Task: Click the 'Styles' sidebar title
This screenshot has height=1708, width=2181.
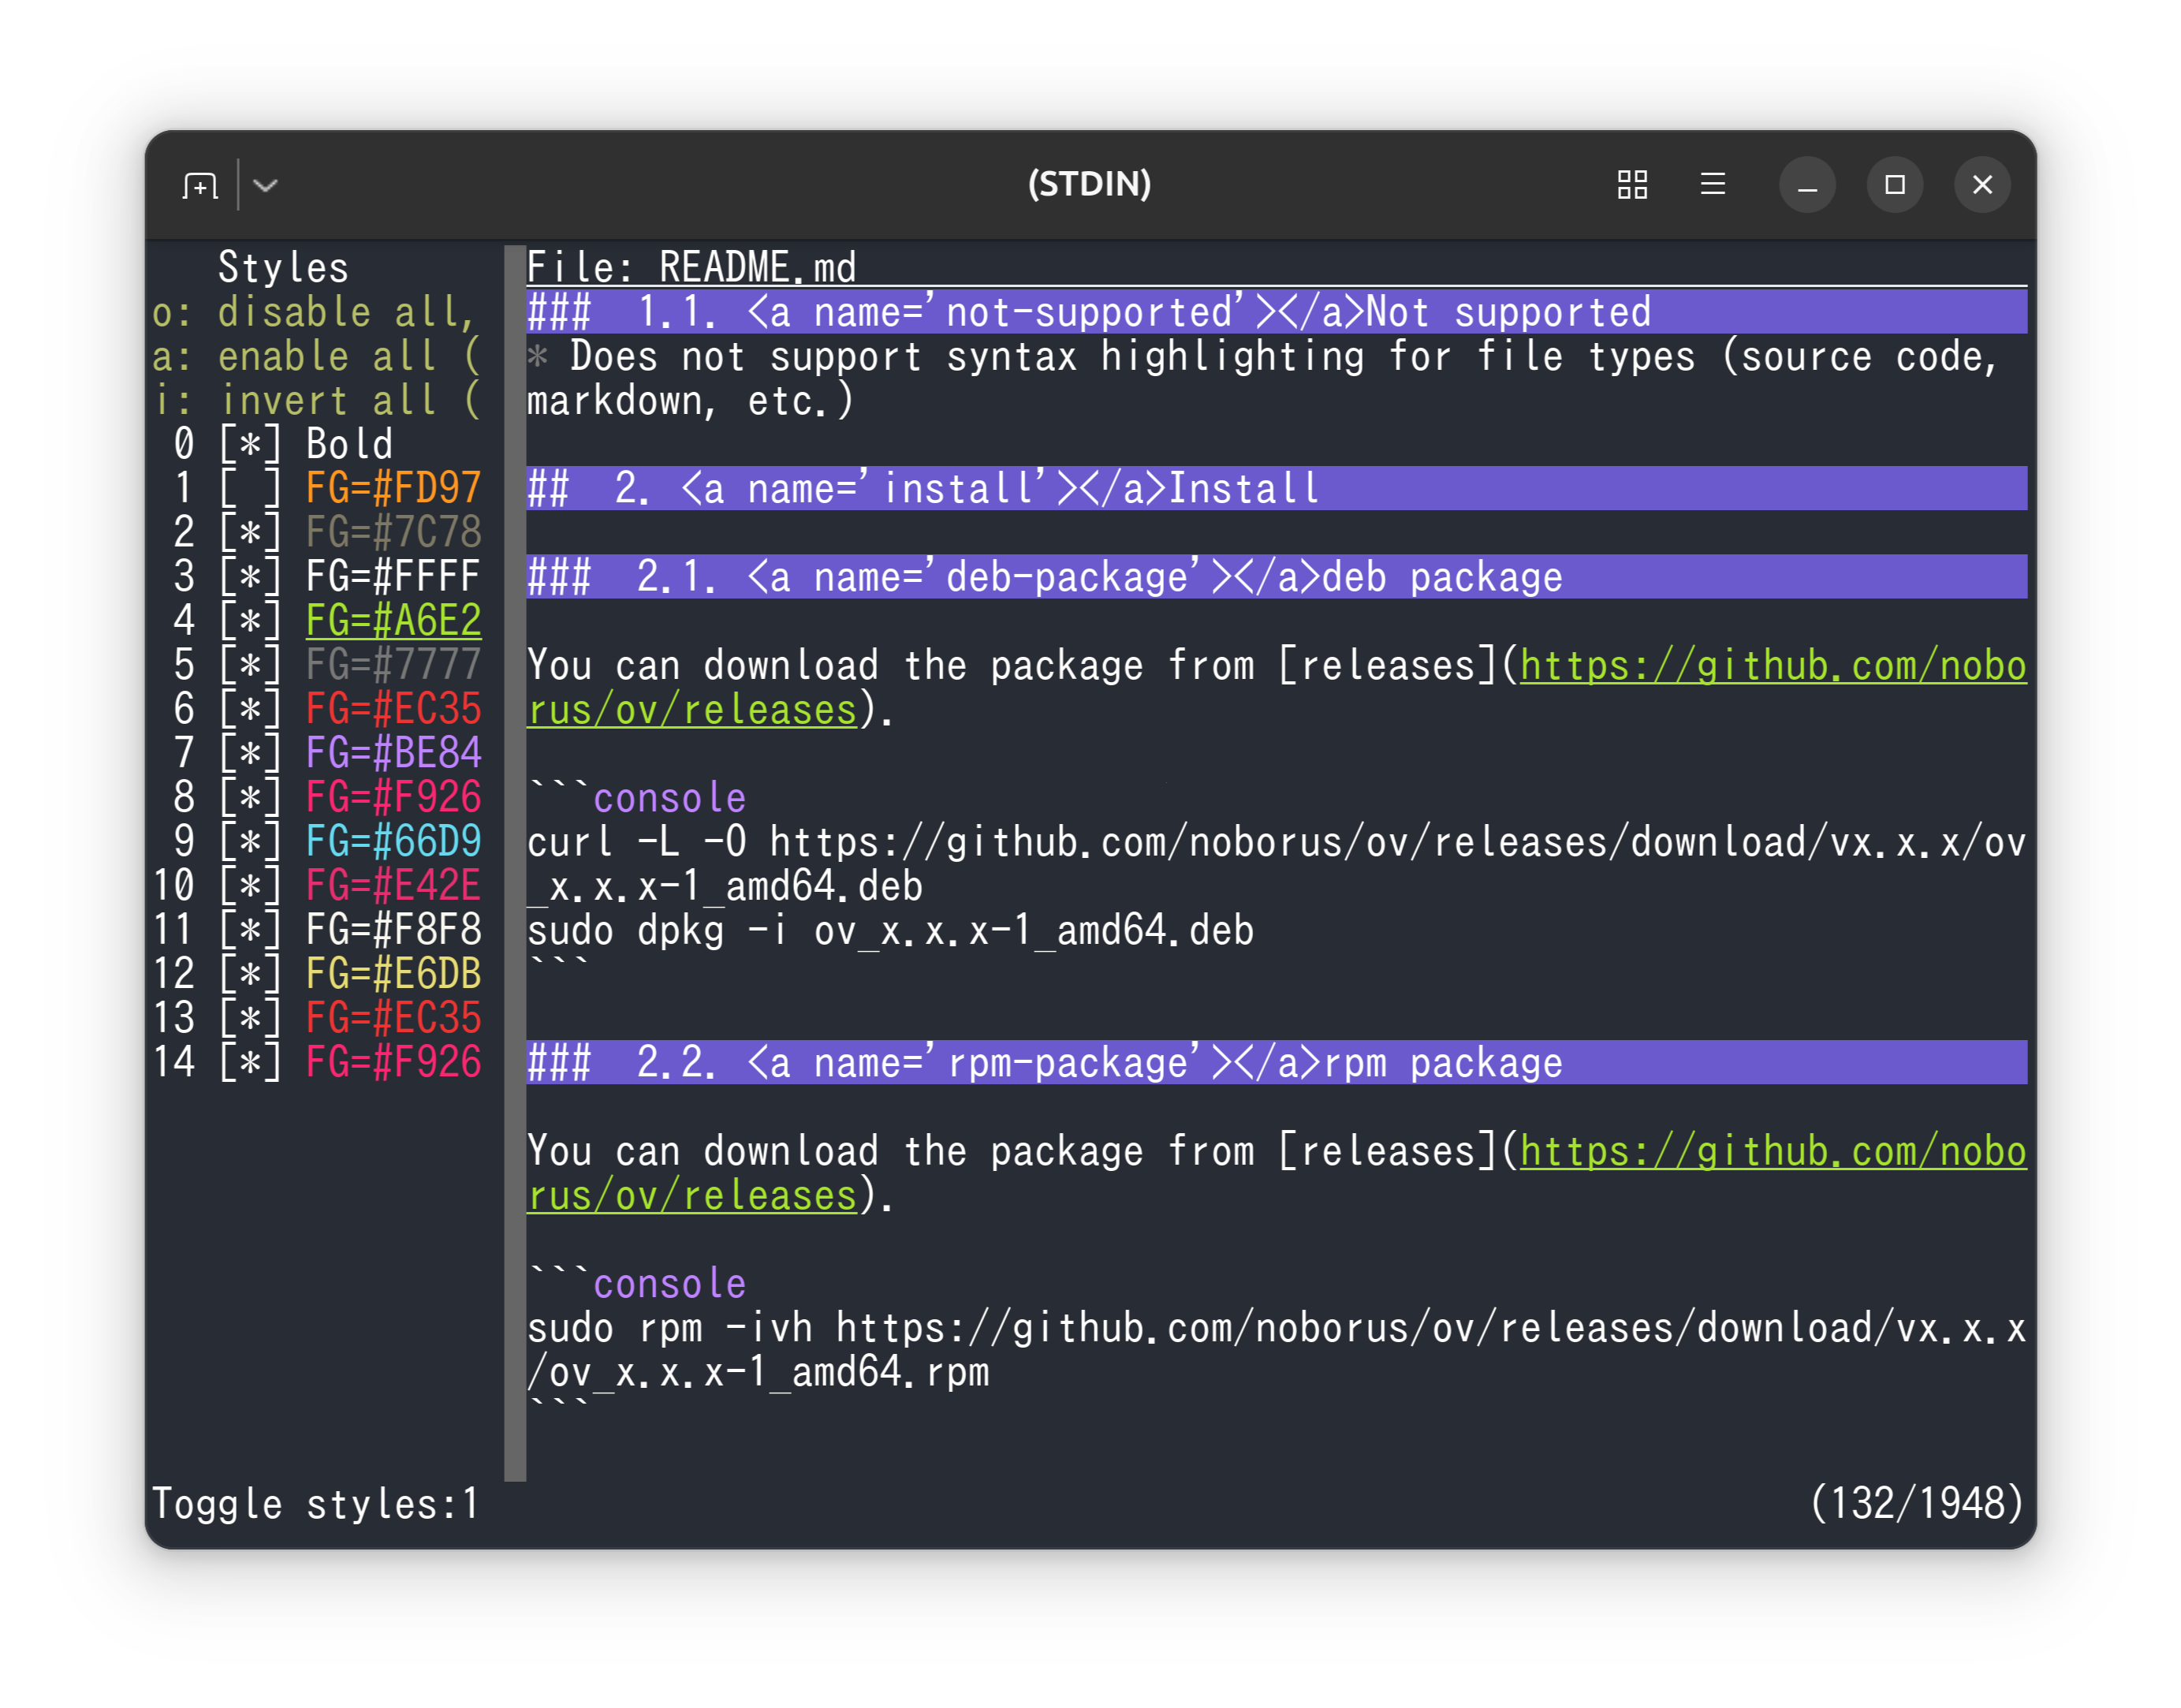Action: pyautogui.click(x=283, y=267)
